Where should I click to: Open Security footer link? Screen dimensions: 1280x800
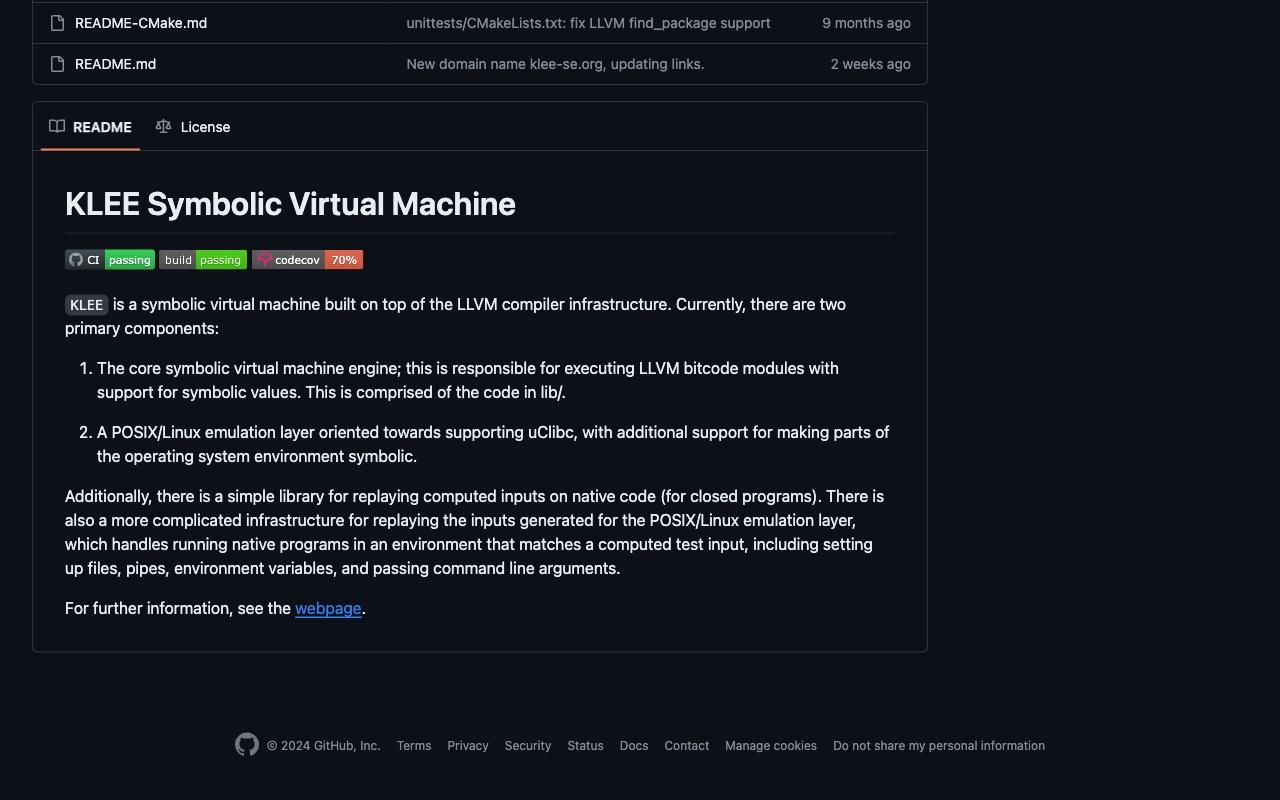(x=528, y=746)
